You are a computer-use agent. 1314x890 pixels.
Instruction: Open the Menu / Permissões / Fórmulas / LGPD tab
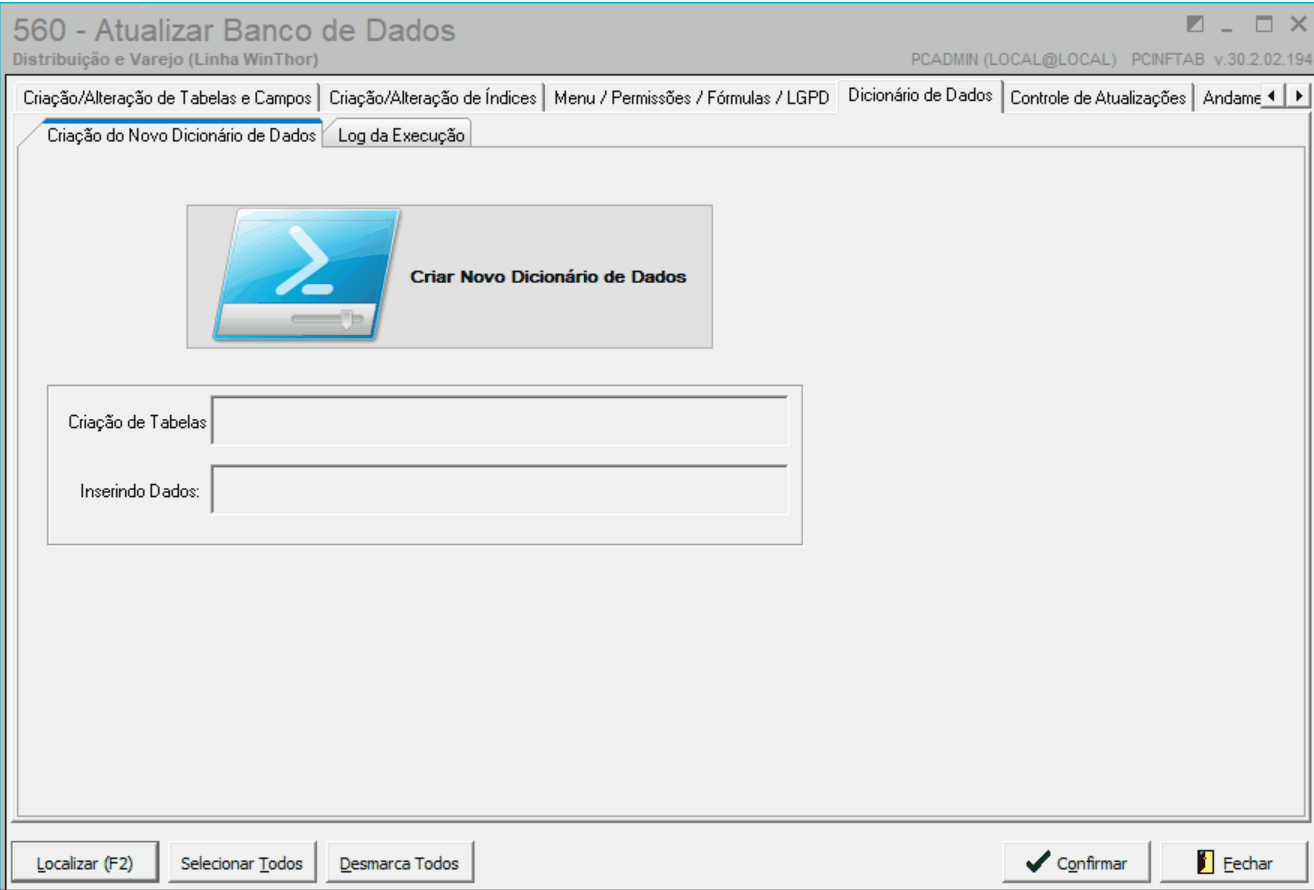[692, 98]
